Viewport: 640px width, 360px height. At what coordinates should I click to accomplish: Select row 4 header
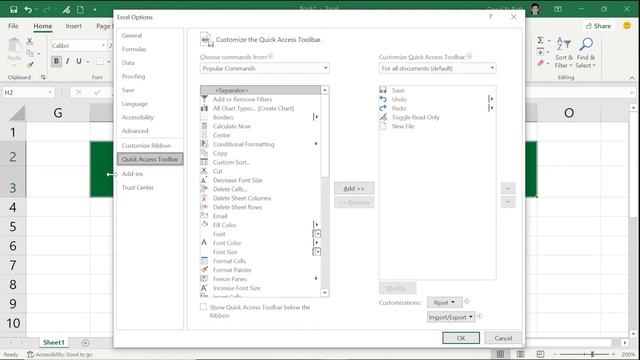point(13,207)
